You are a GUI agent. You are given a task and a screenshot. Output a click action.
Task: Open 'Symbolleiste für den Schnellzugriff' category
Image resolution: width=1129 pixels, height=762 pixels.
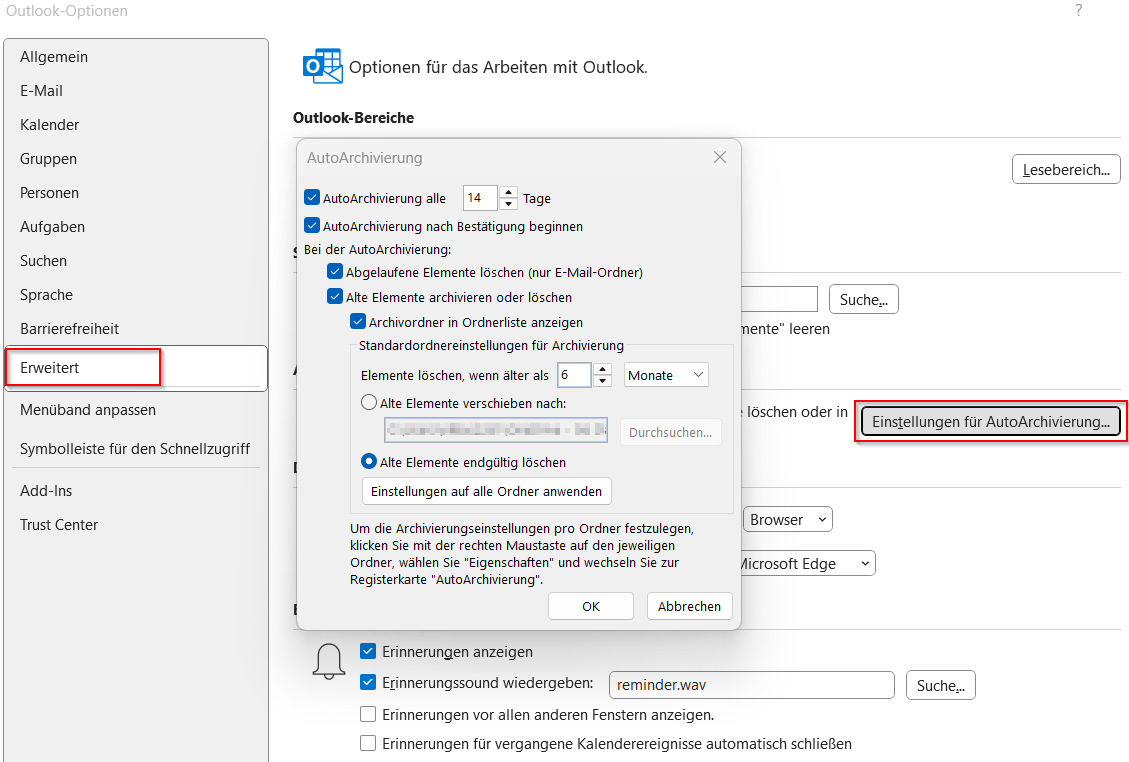coord(135,449)
